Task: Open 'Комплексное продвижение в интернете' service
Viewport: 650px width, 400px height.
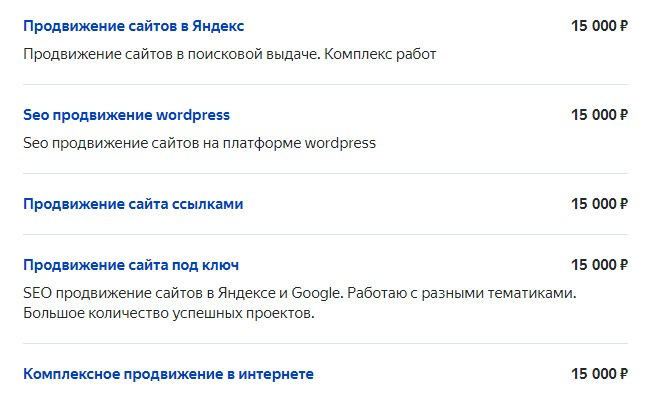Action: pos(168,374)
